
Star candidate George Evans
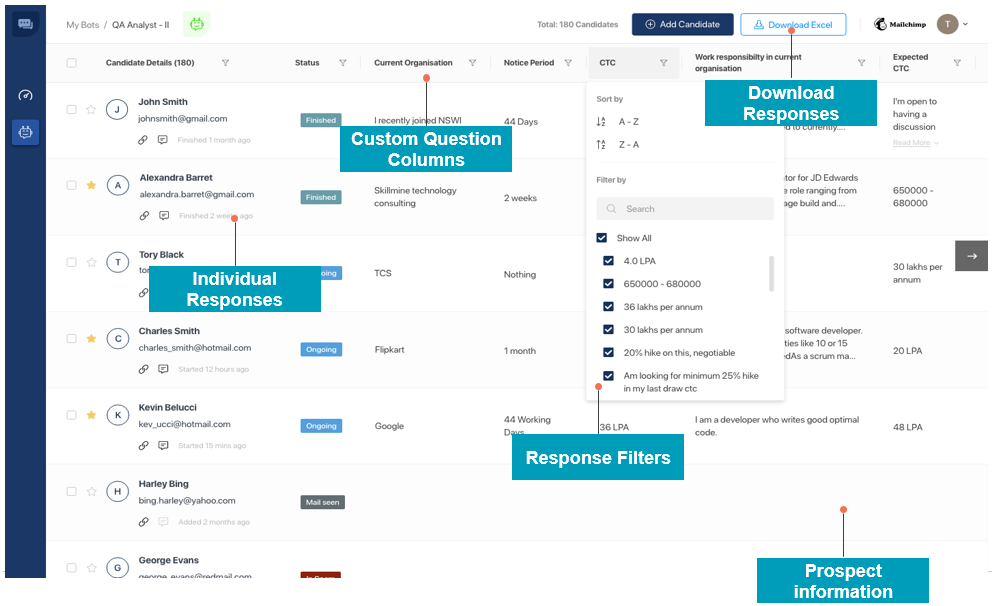pyautogui.click(x=91, y=568)
